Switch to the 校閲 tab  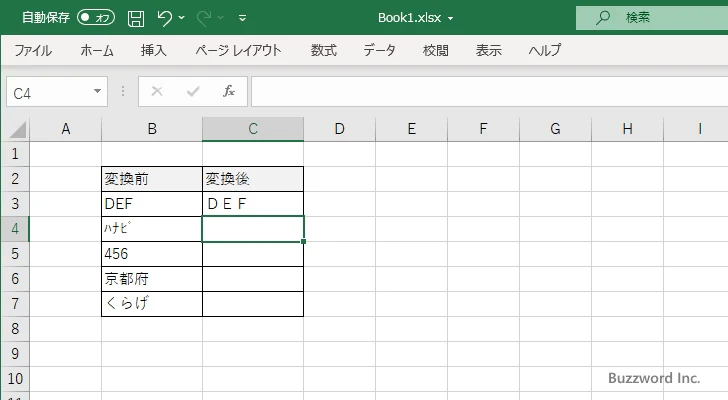436,50
